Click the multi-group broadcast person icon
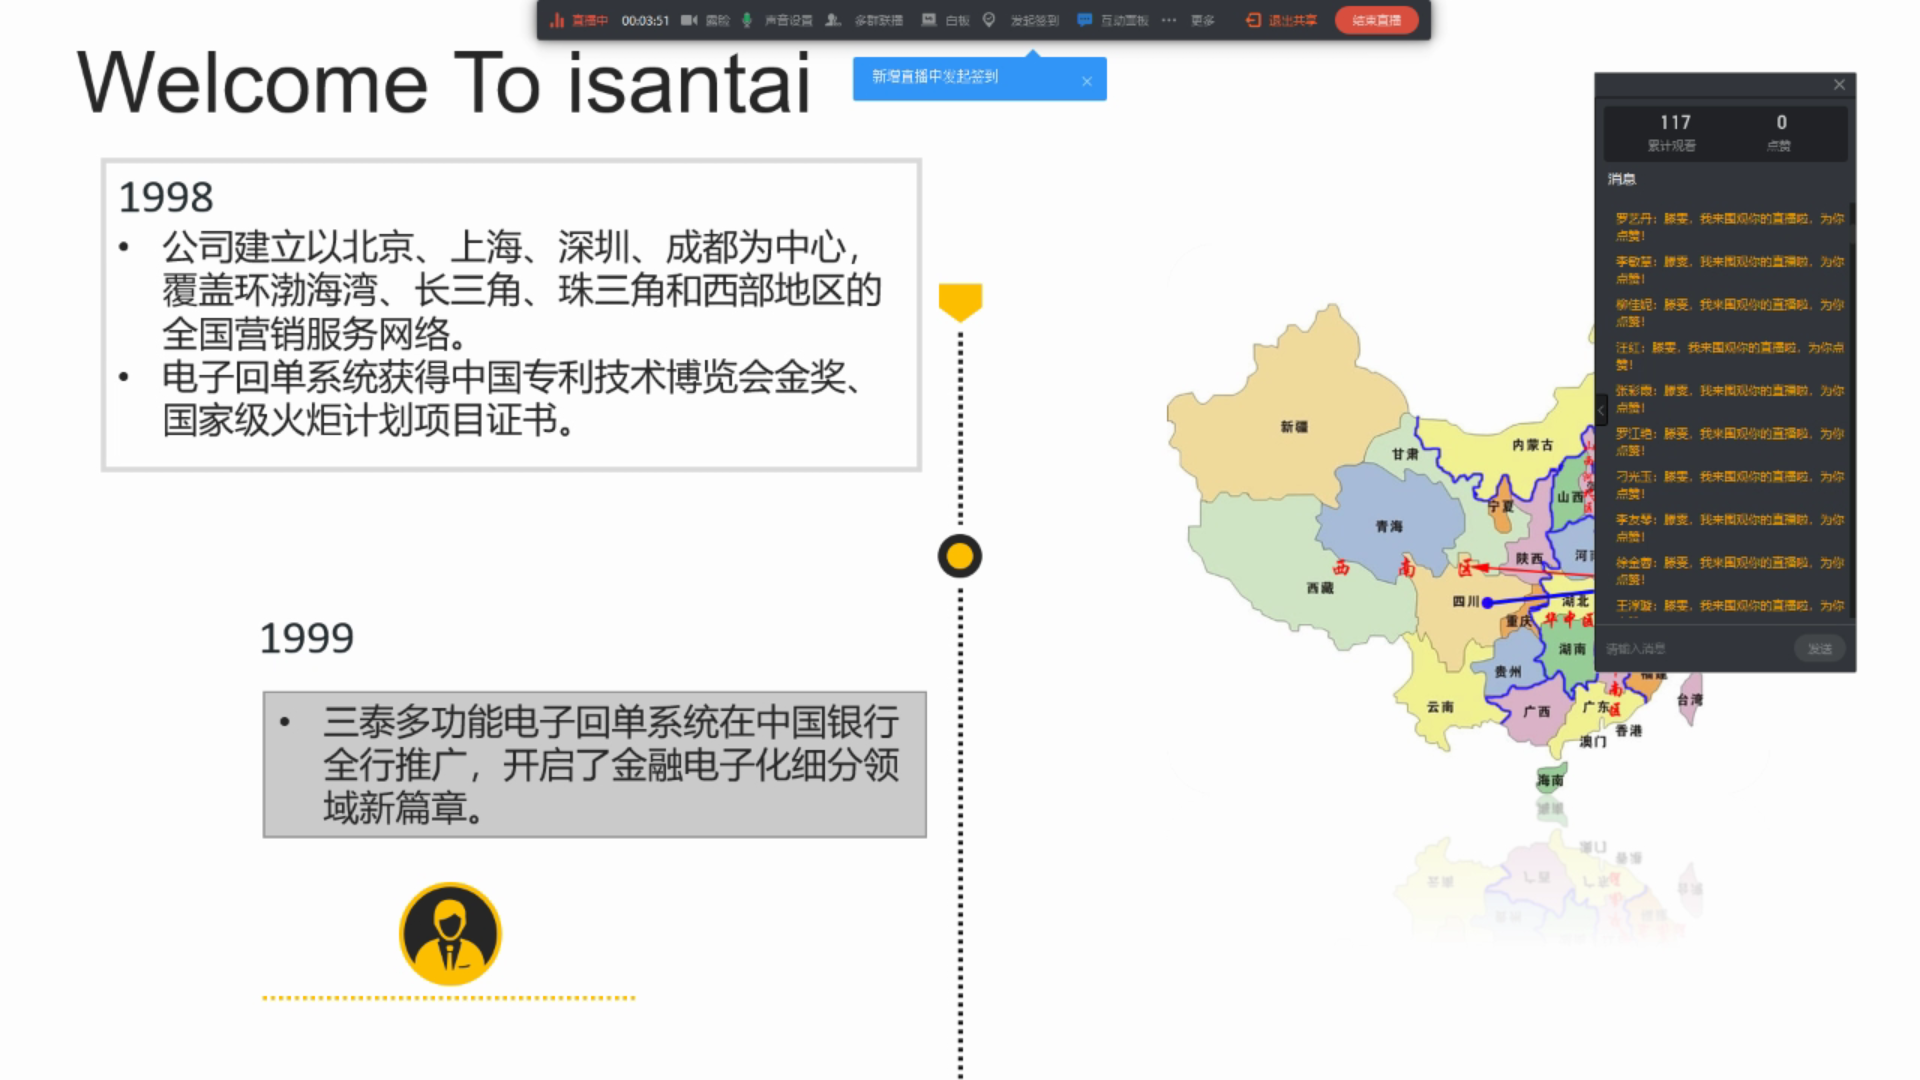The image size is (1920, 1080). pyautogui.click(x=832, y=20)
